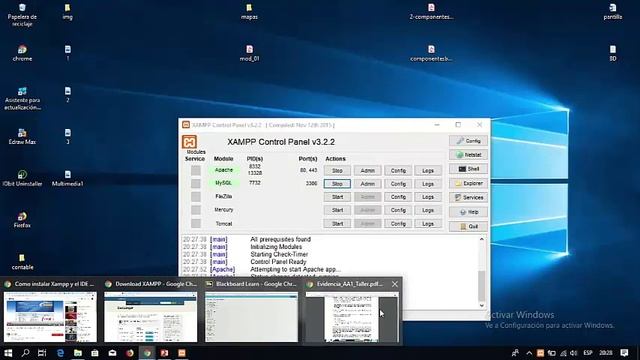
Task: Click the XAMPP log scrollbar thumb
Action: coord(482,285)
